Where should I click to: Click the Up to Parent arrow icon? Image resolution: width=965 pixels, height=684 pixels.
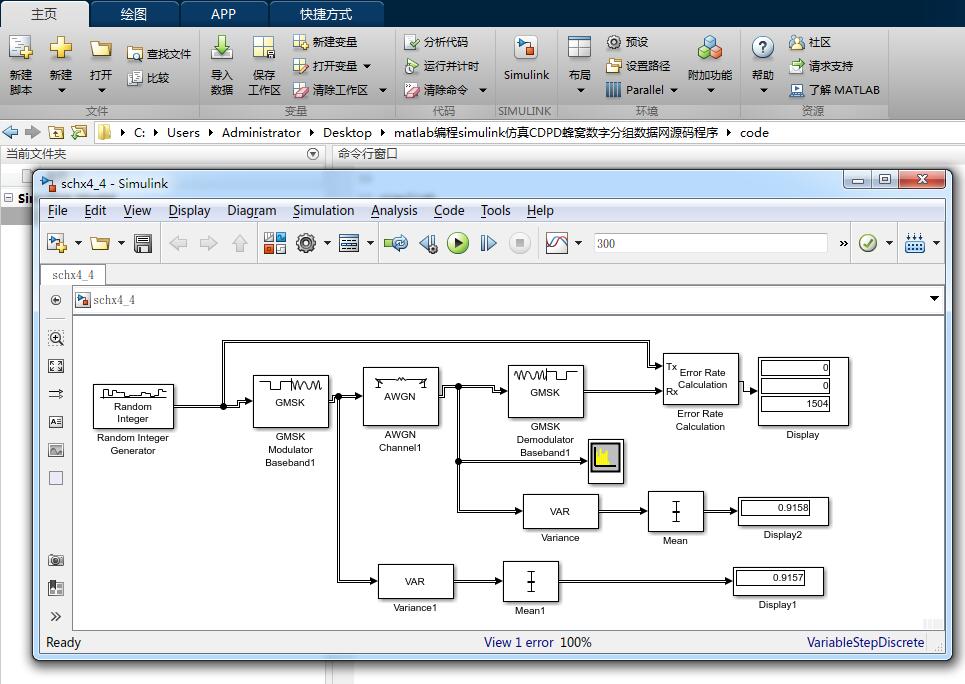pos(240,243)
